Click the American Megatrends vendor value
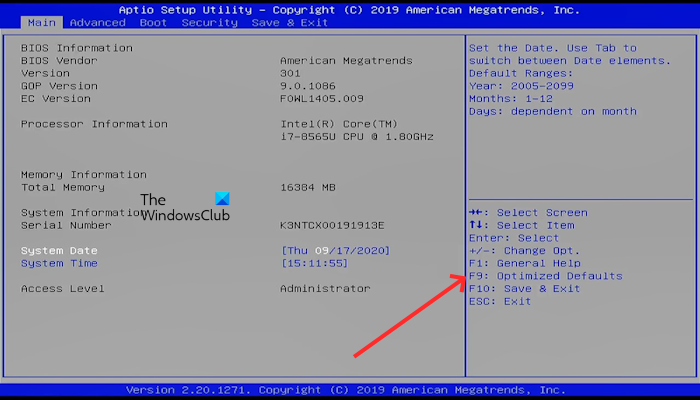This screenshot has height=400, width=700. click(346, 60)
